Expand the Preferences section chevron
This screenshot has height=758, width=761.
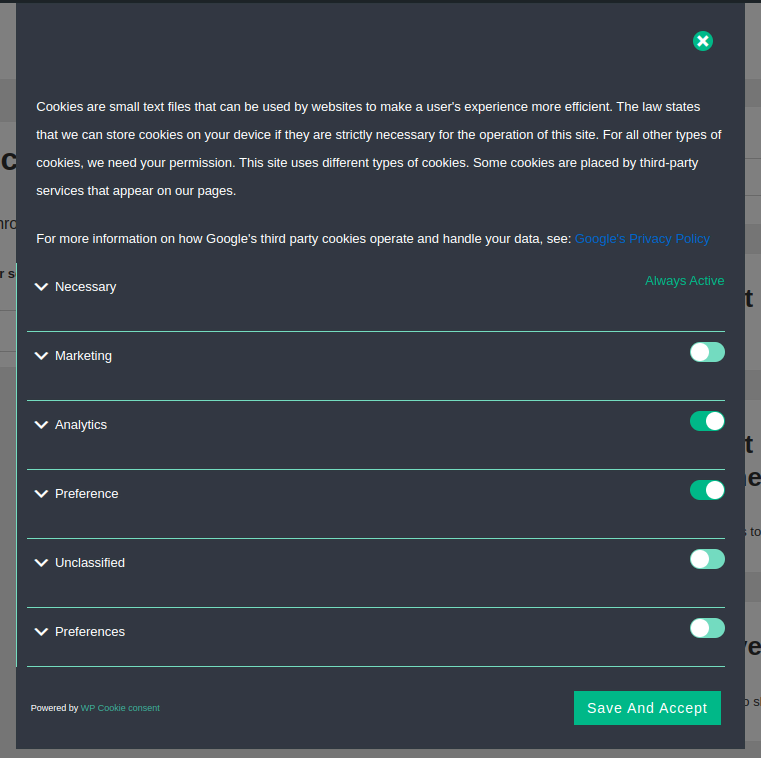point(41,632)
